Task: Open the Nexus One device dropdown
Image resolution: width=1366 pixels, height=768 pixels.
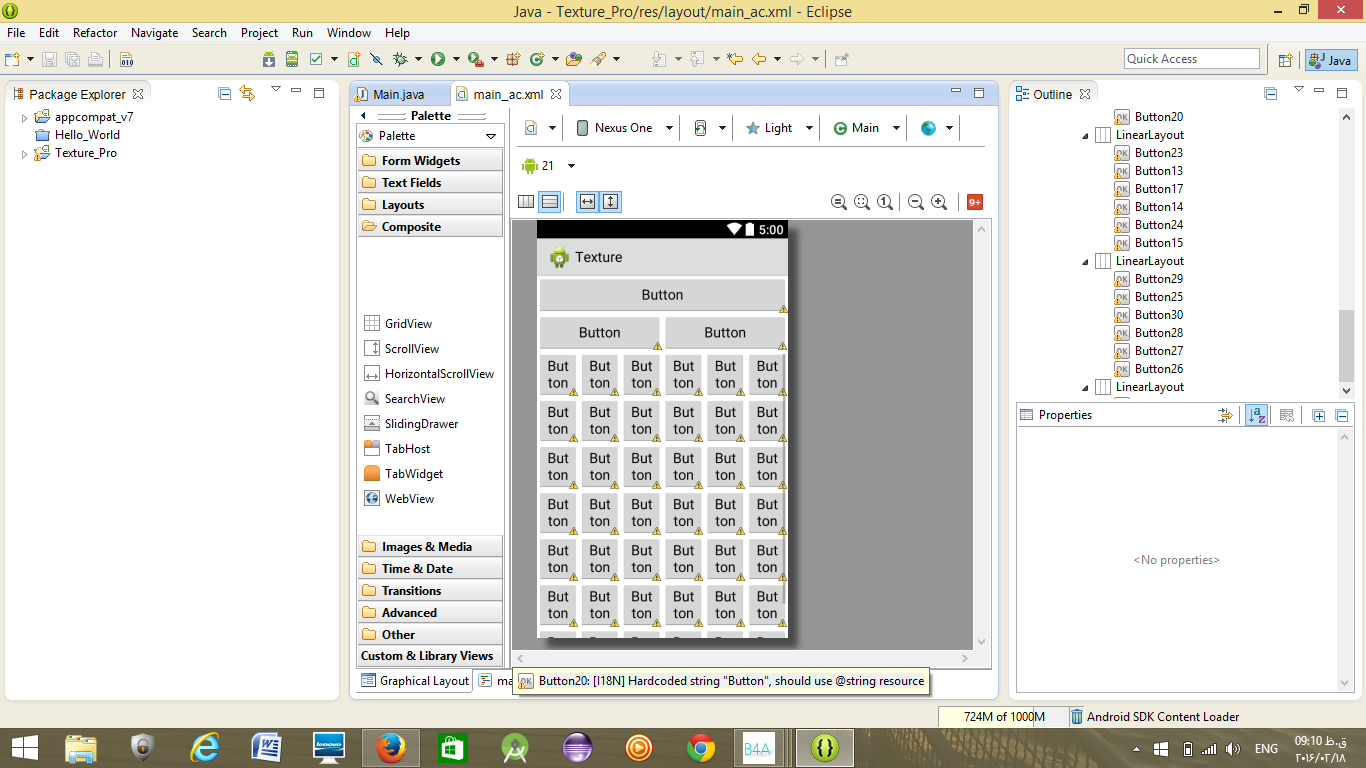Action: [624, 128]
